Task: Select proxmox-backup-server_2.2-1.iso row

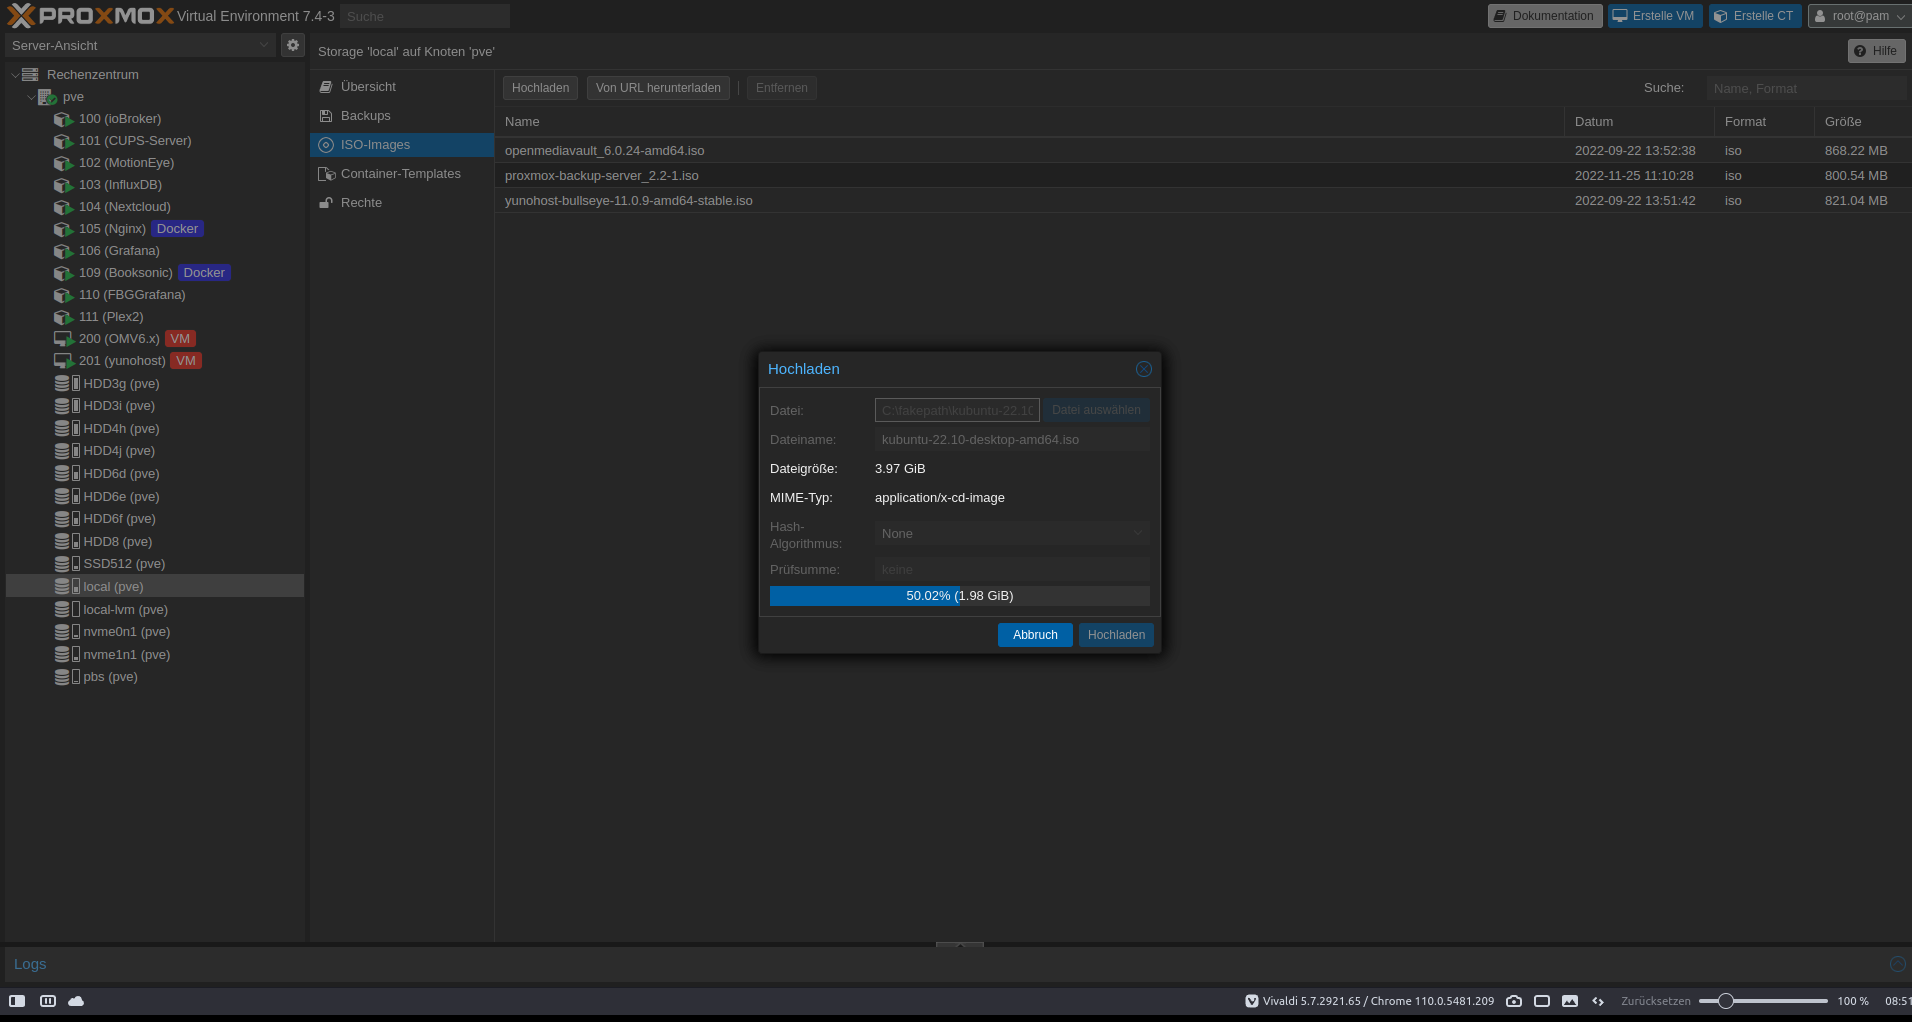Action: click(1203, 176)
